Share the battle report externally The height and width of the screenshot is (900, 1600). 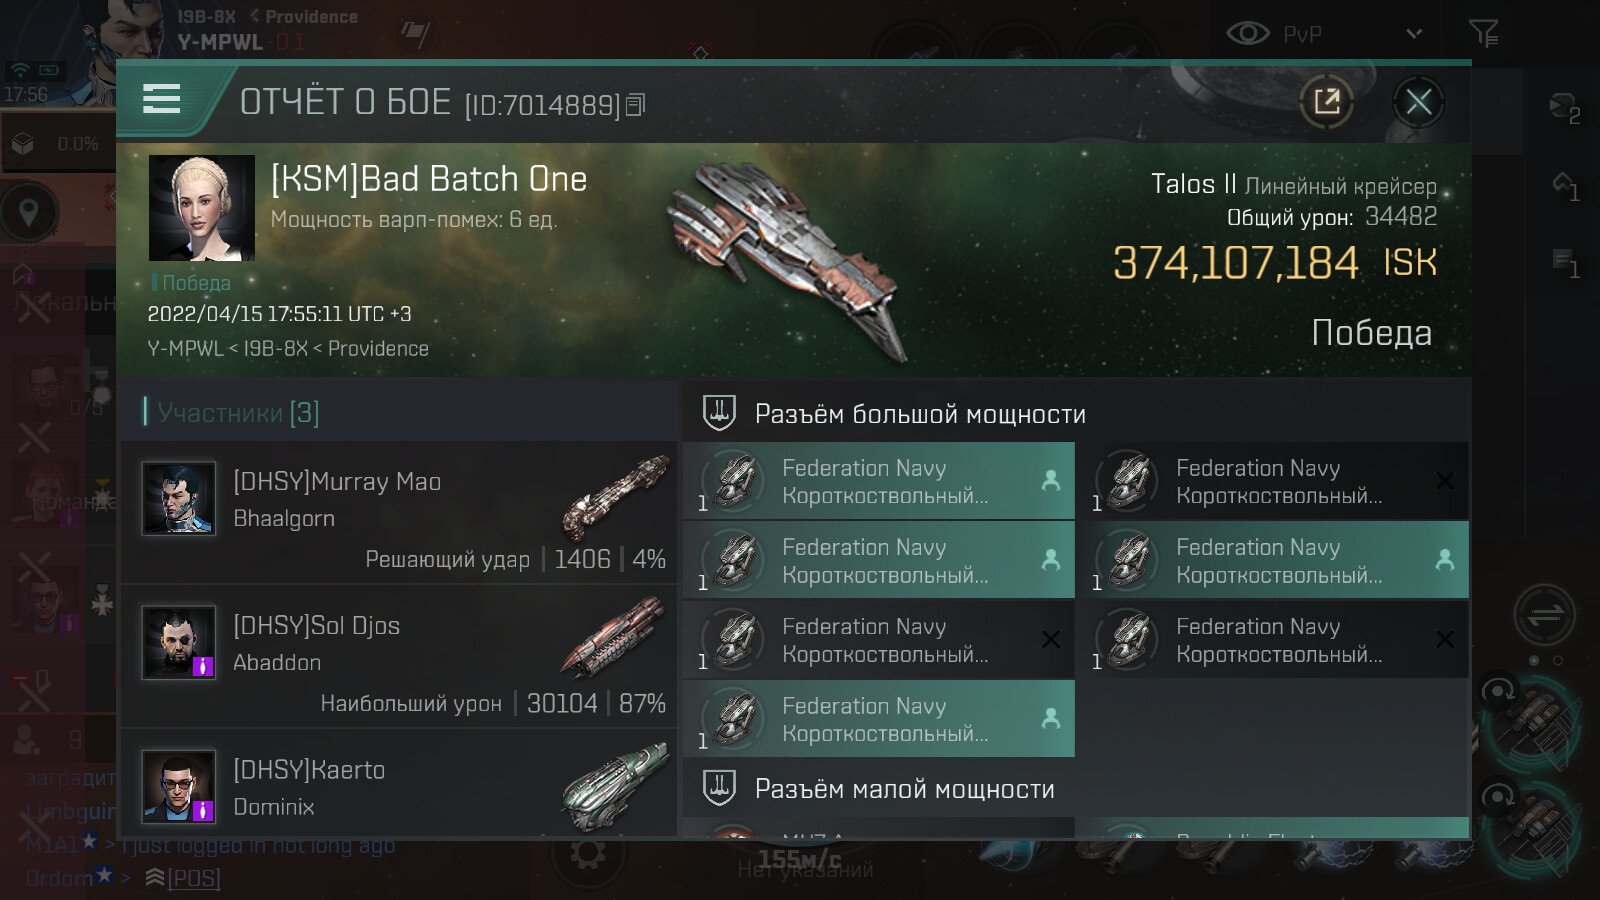point(1327,101)
